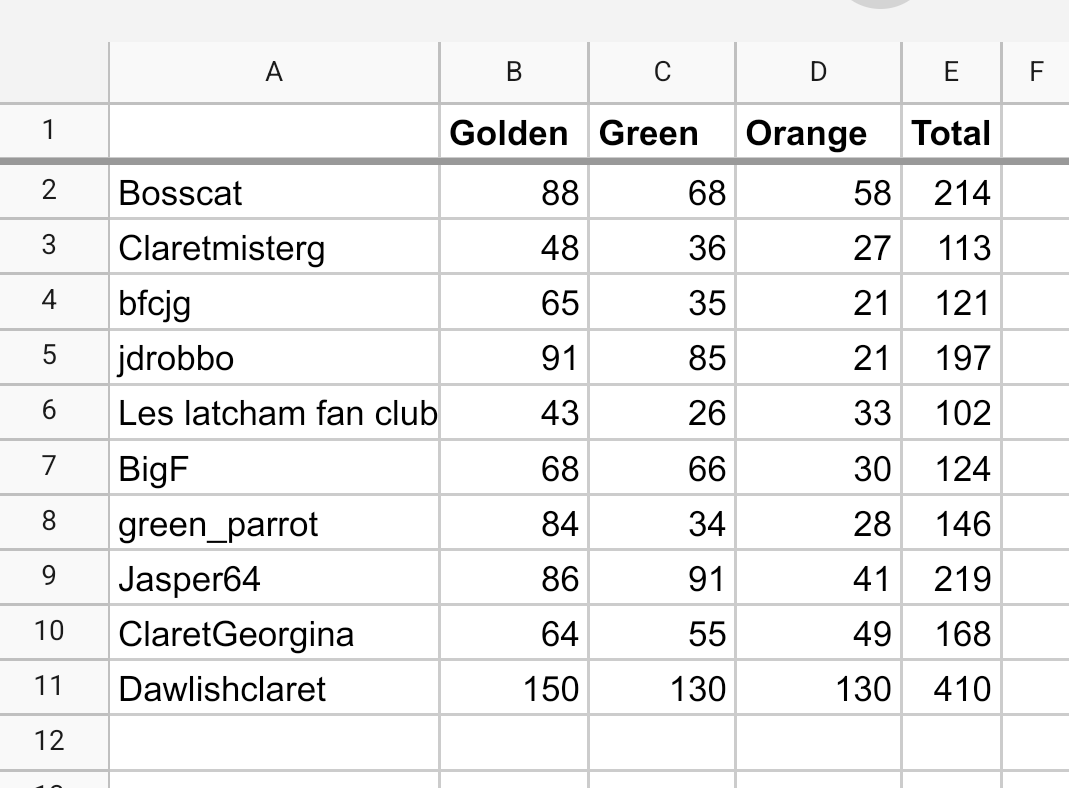Click the empty cell A12
1069x788 pixels.
[274, 743]
